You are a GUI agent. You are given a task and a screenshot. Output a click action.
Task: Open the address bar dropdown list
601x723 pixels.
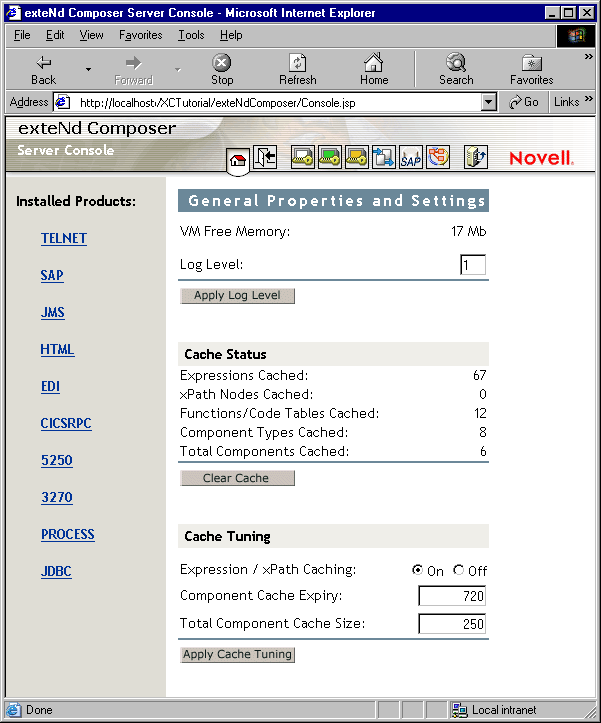click(x=488, y=102)
